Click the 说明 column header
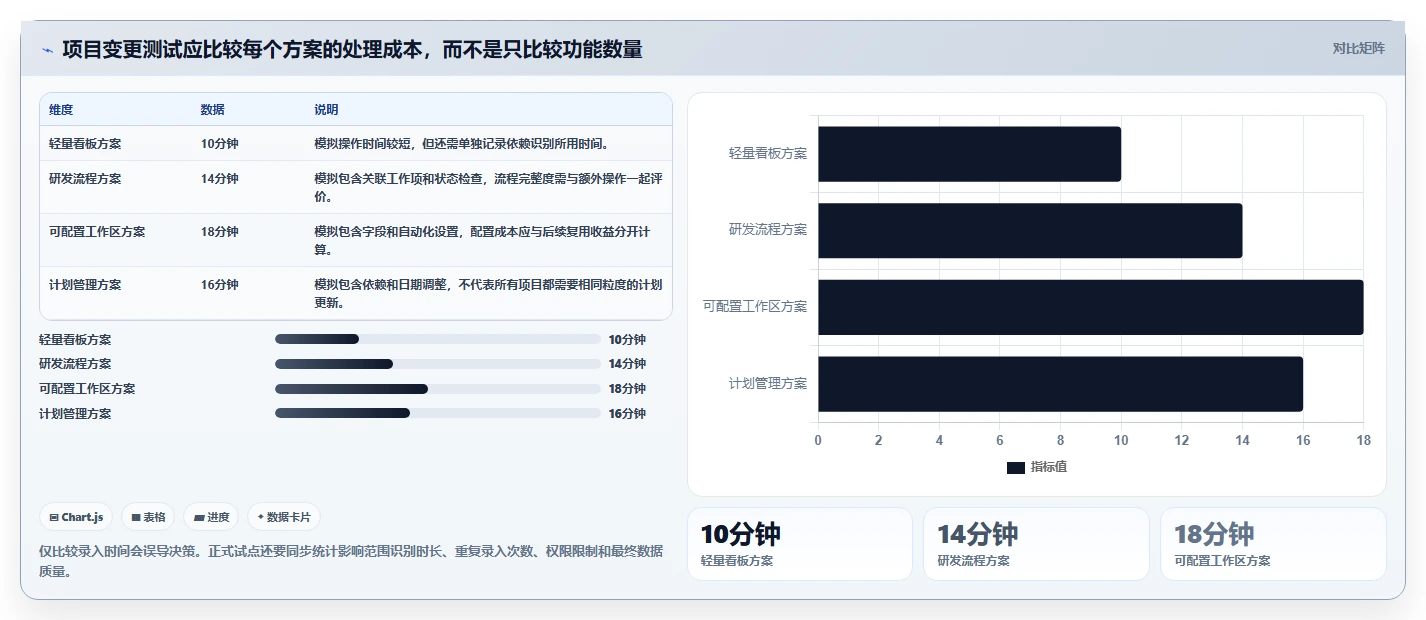The width and height of the screenshot is (1426, 620). coord(326,110)
